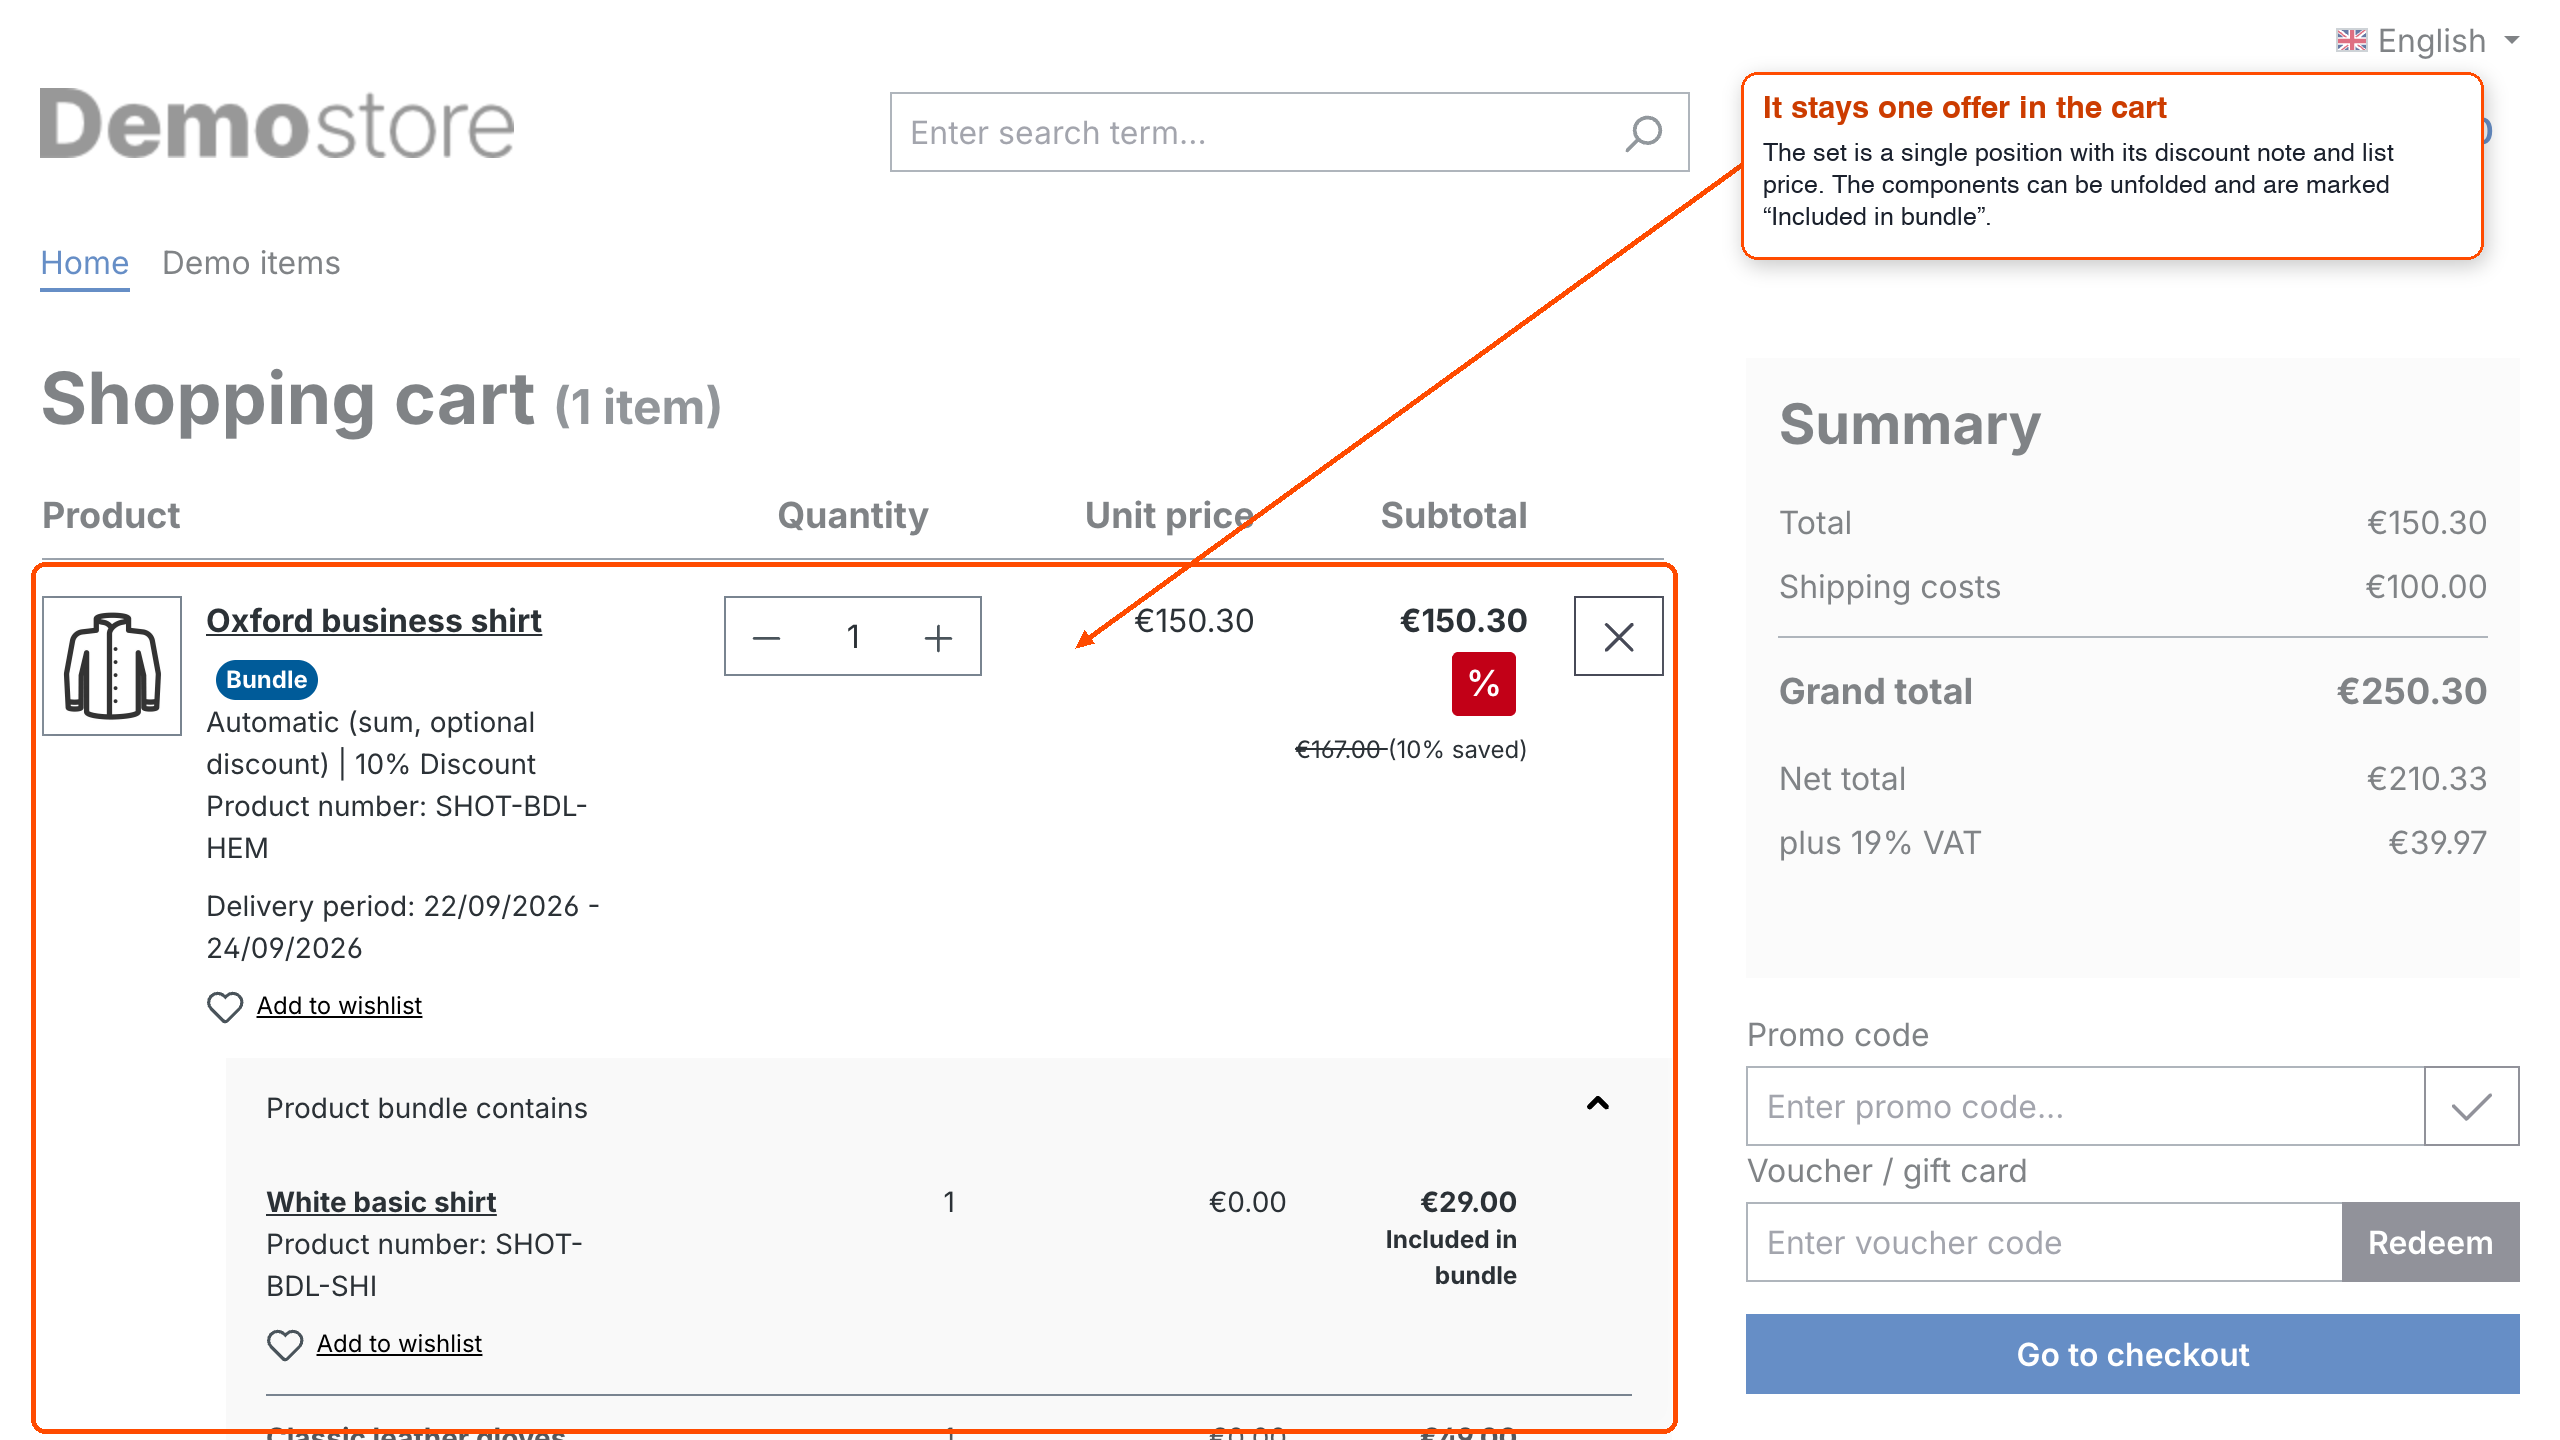The width and height of the screenshot is (2560, 1440).
Task: Click the blue Bundle badge
Action: [266, 680]
